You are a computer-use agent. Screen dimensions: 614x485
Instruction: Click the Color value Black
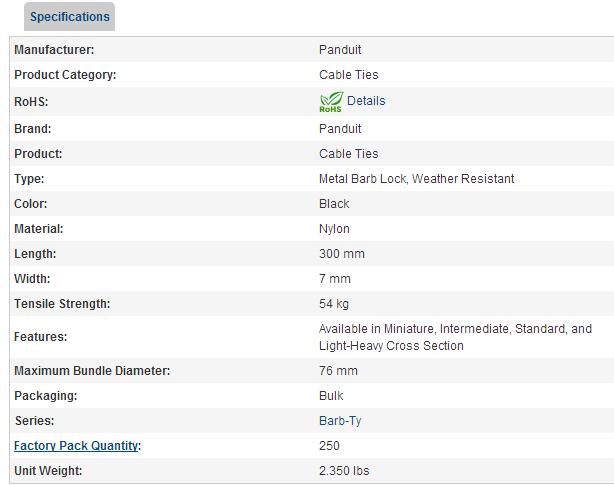(334, 204)
